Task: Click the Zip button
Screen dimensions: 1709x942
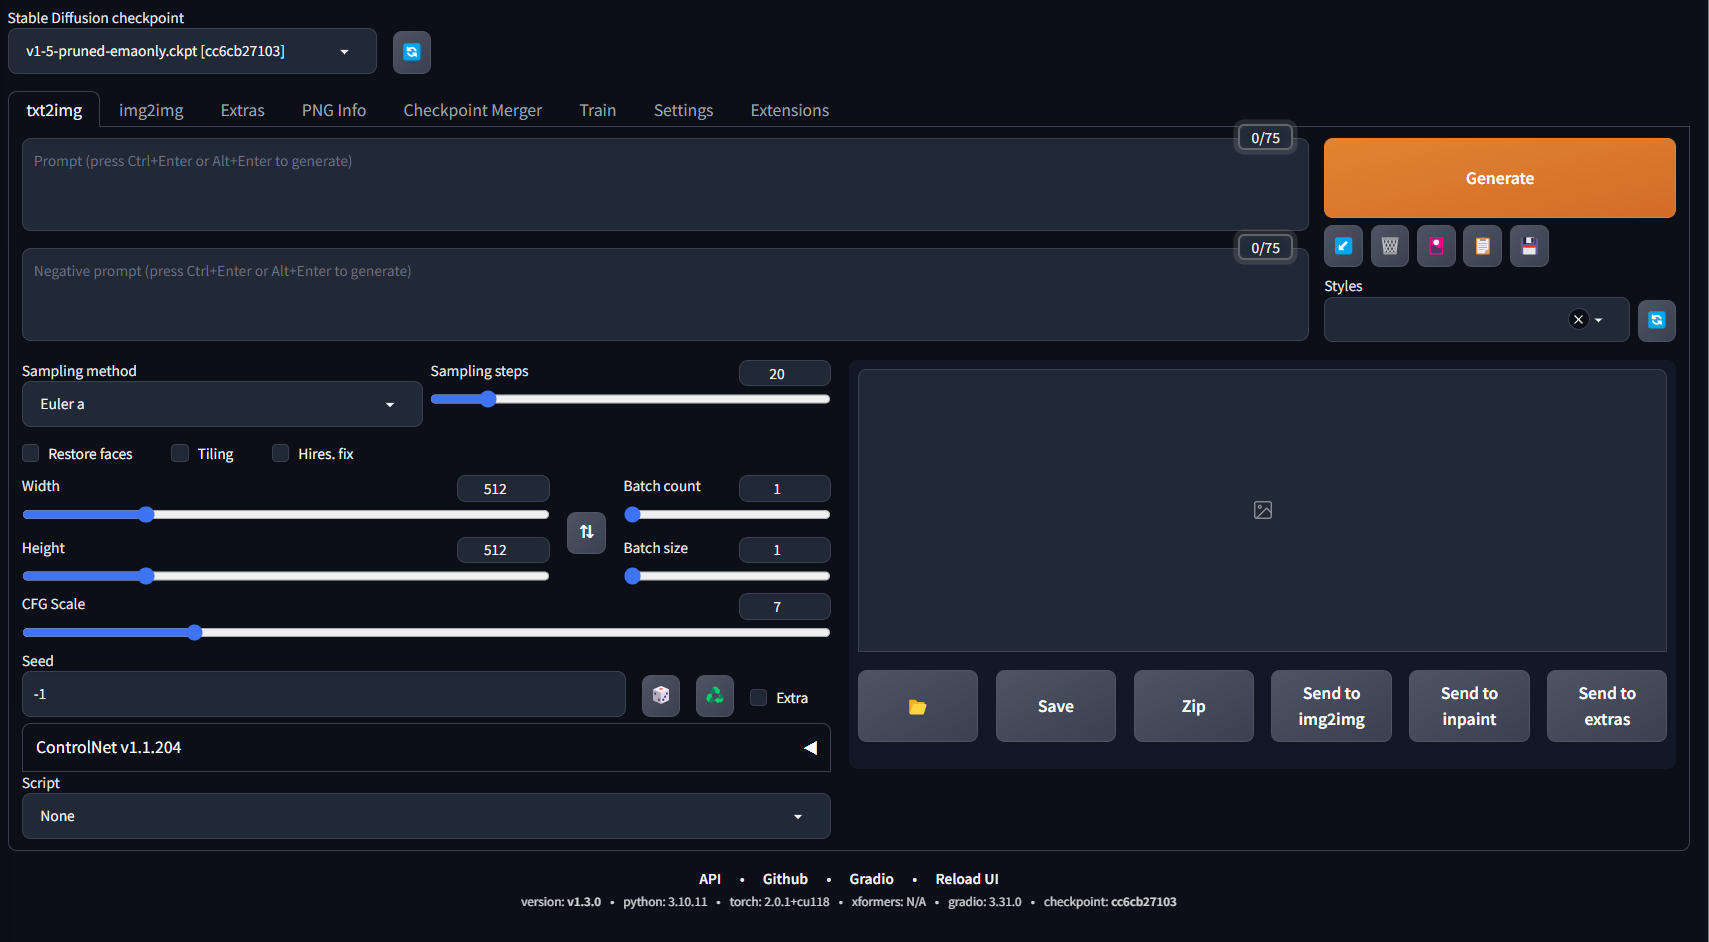Action: pos(1193,706)
